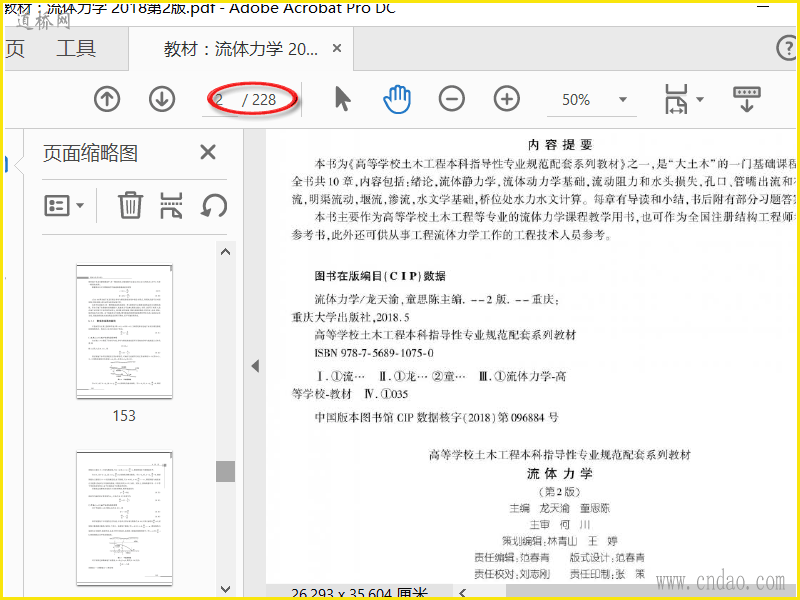Click the page label 153
The height and width of the screenshot is (600, 800).
coord(124,416)
